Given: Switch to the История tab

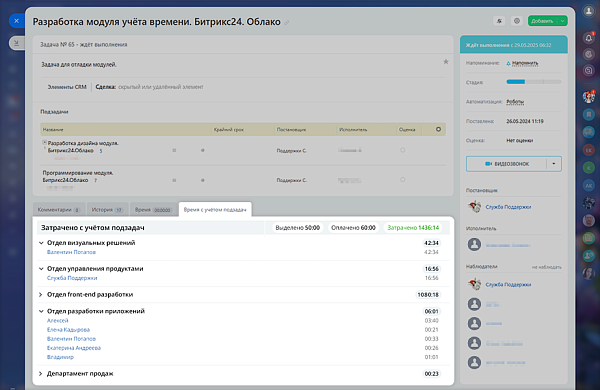Looking at the screenshot, I should tap(107, 210).
